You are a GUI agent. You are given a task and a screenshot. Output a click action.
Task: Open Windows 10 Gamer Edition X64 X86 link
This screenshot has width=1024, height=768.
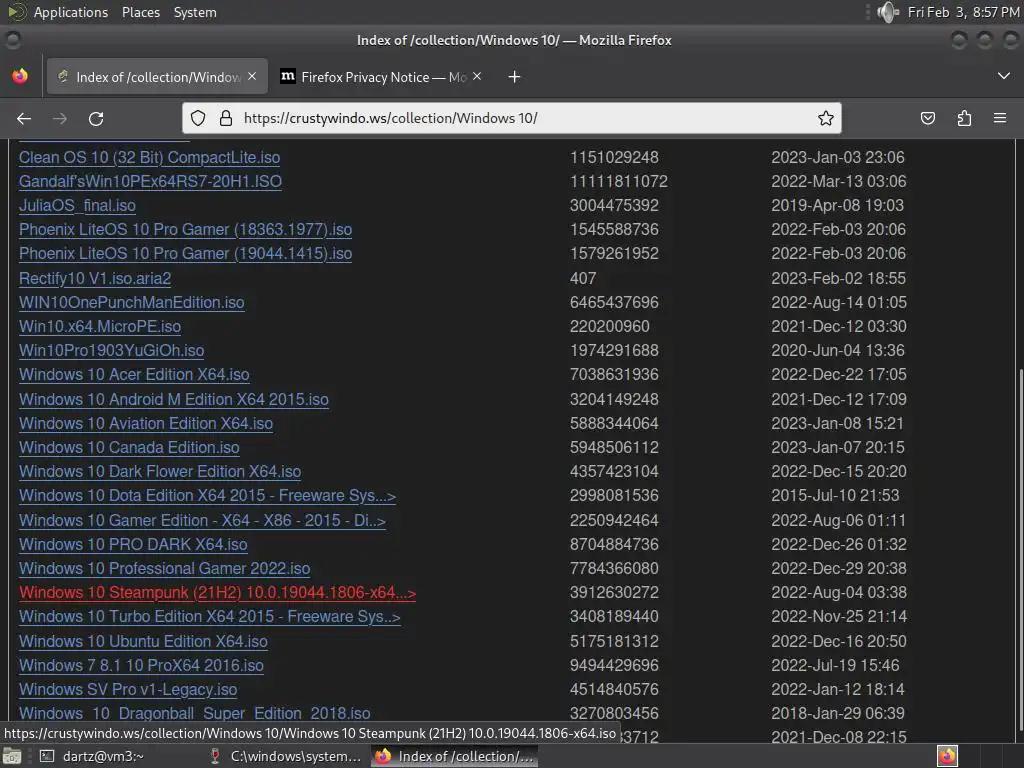click(202, 520)
